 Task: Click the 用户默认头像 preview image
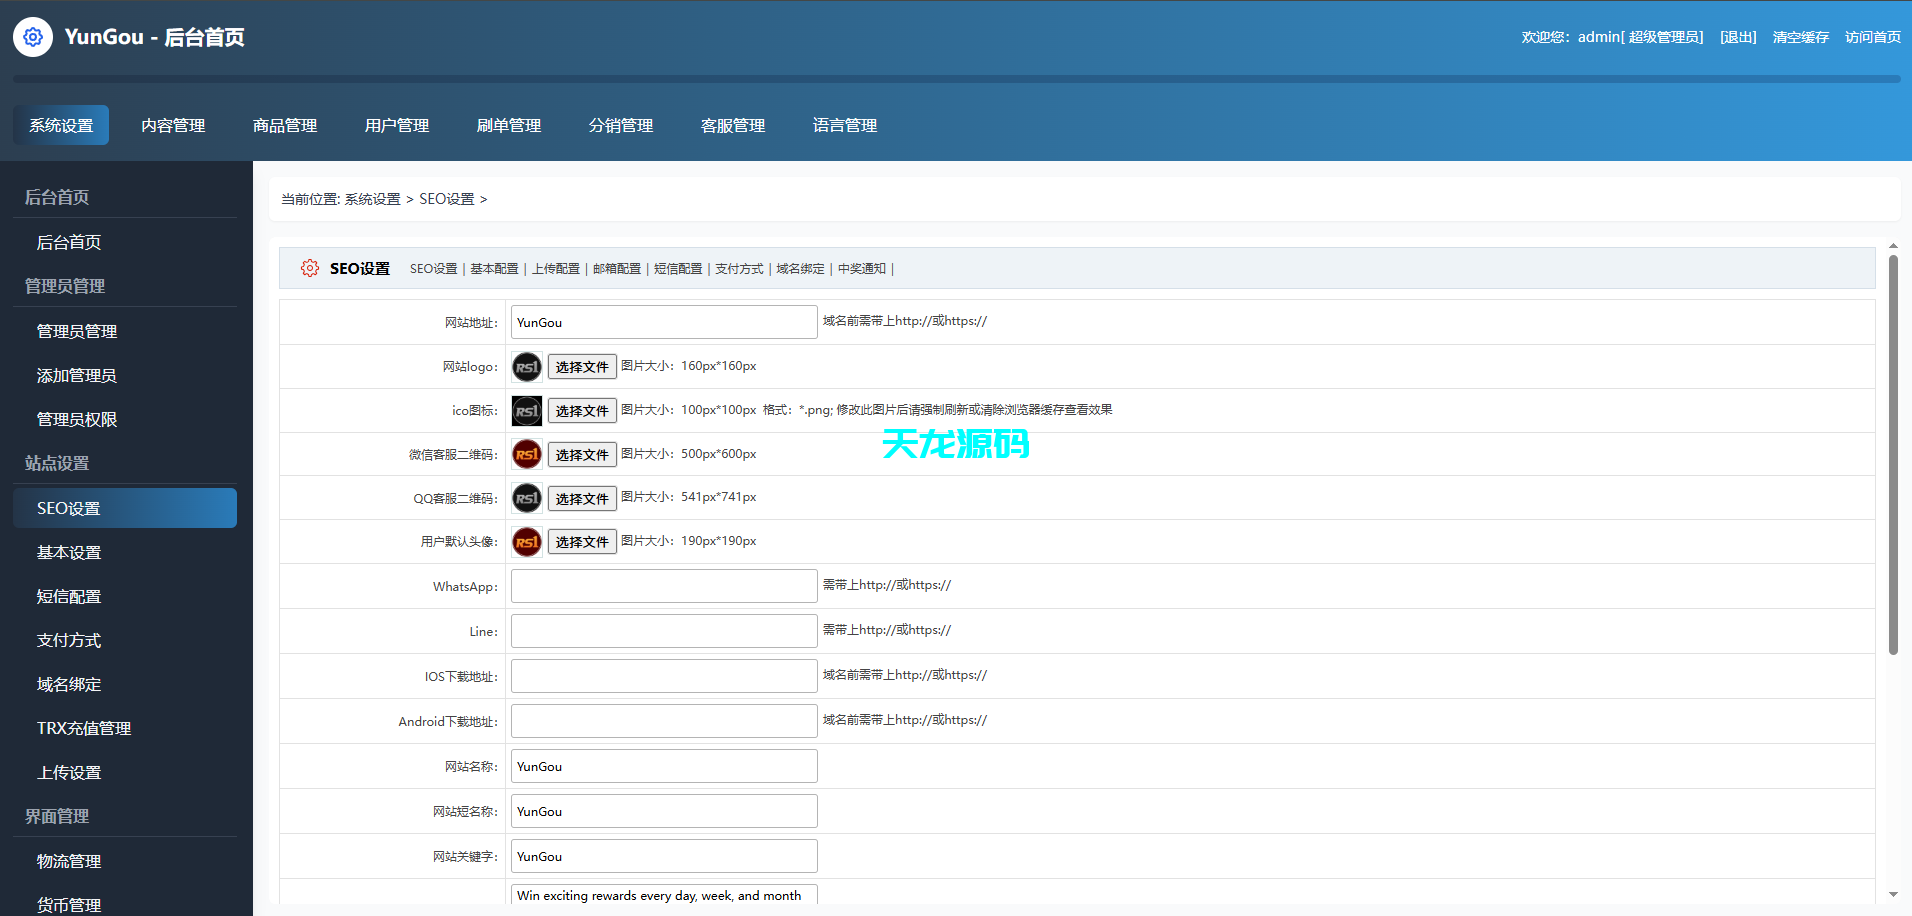(526, 541)
